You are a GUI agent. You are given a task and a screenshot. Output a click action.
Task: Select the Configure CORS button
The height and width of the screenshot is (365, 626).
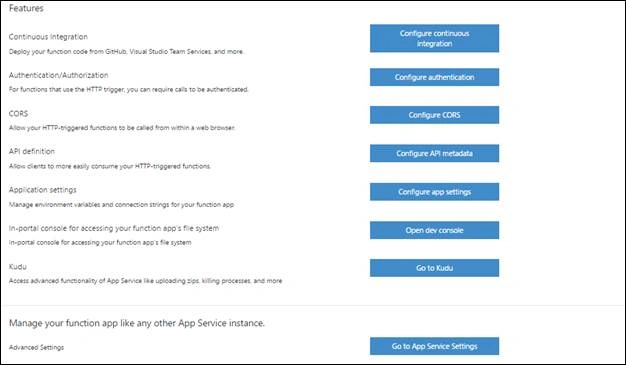click(434, 115)
